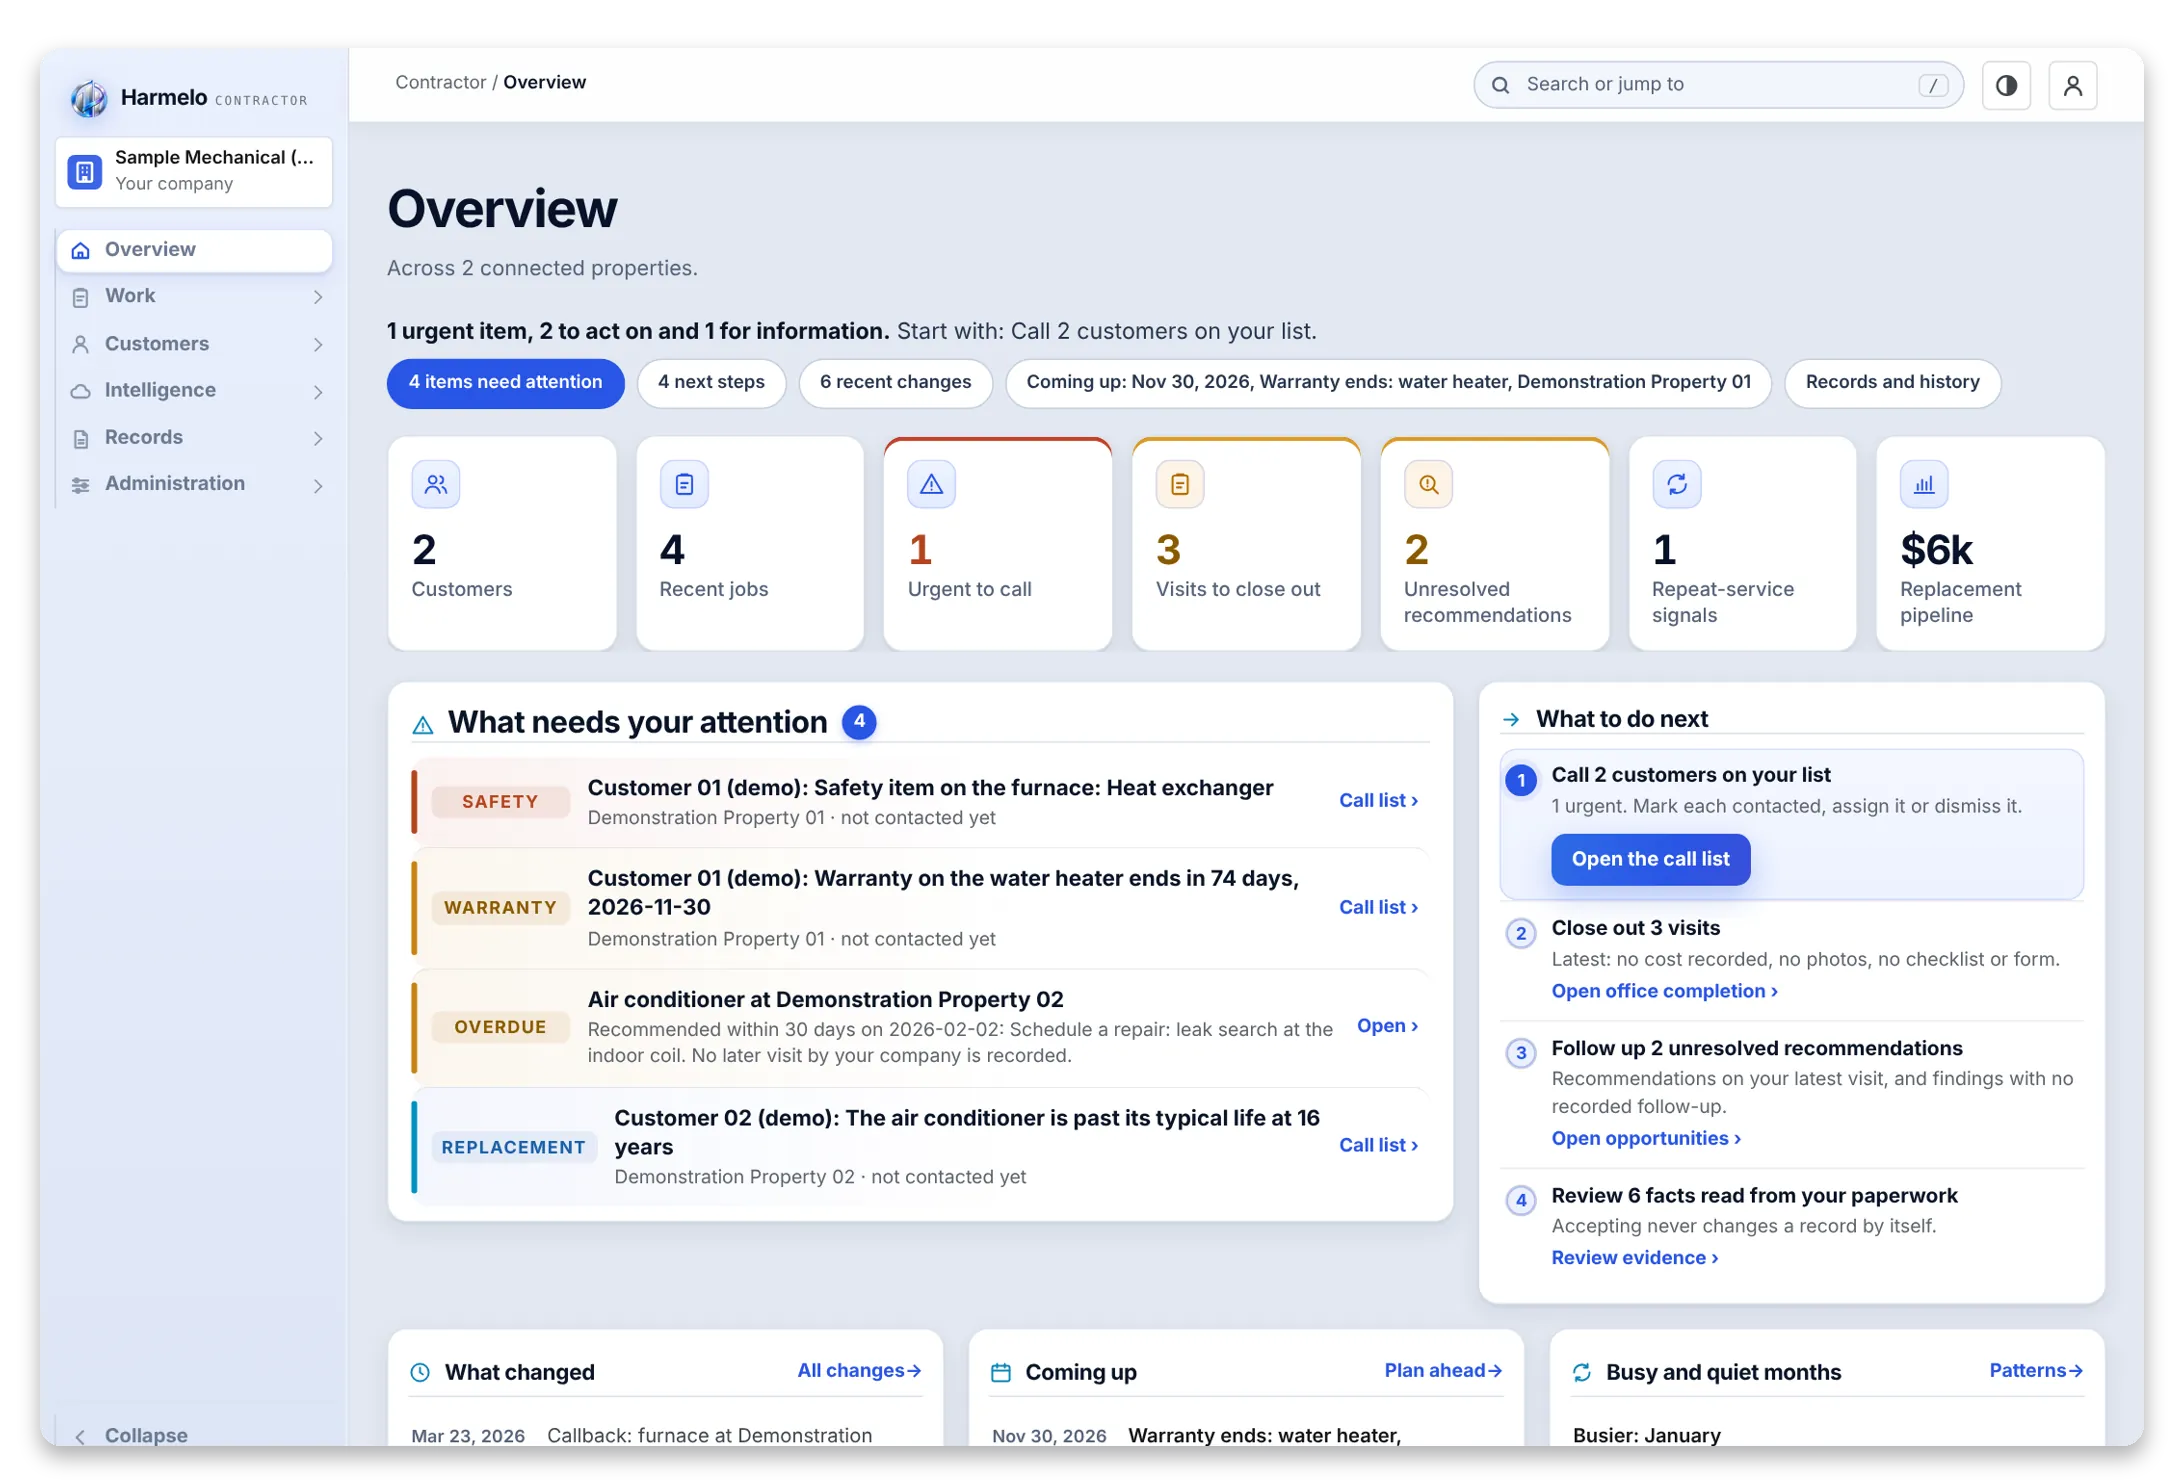The height and width of the screenshot is (1484, 2184).
Task: Click 'Busier: January' text
Action: 1645,1436
